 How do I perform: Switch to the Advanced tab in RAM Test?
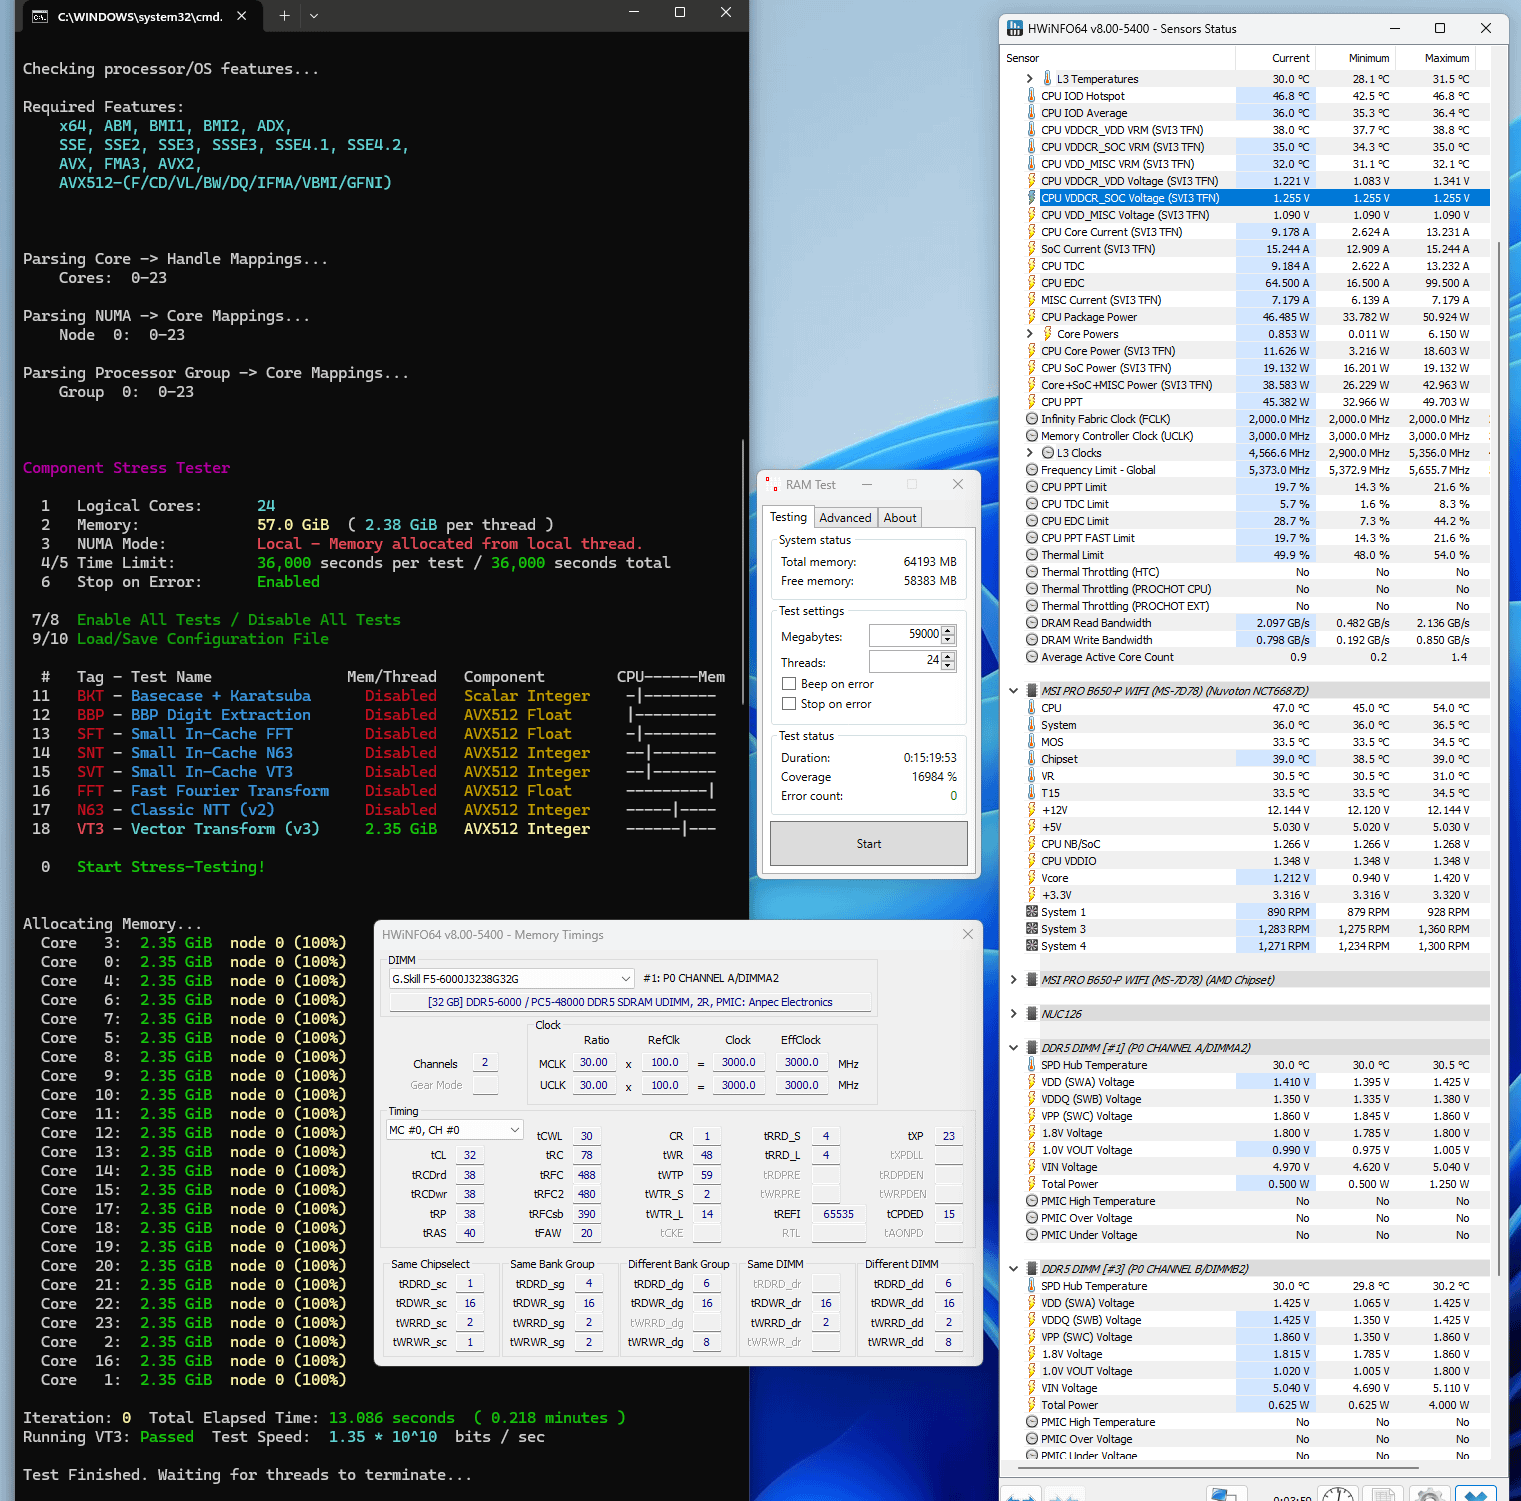(845, 518)
